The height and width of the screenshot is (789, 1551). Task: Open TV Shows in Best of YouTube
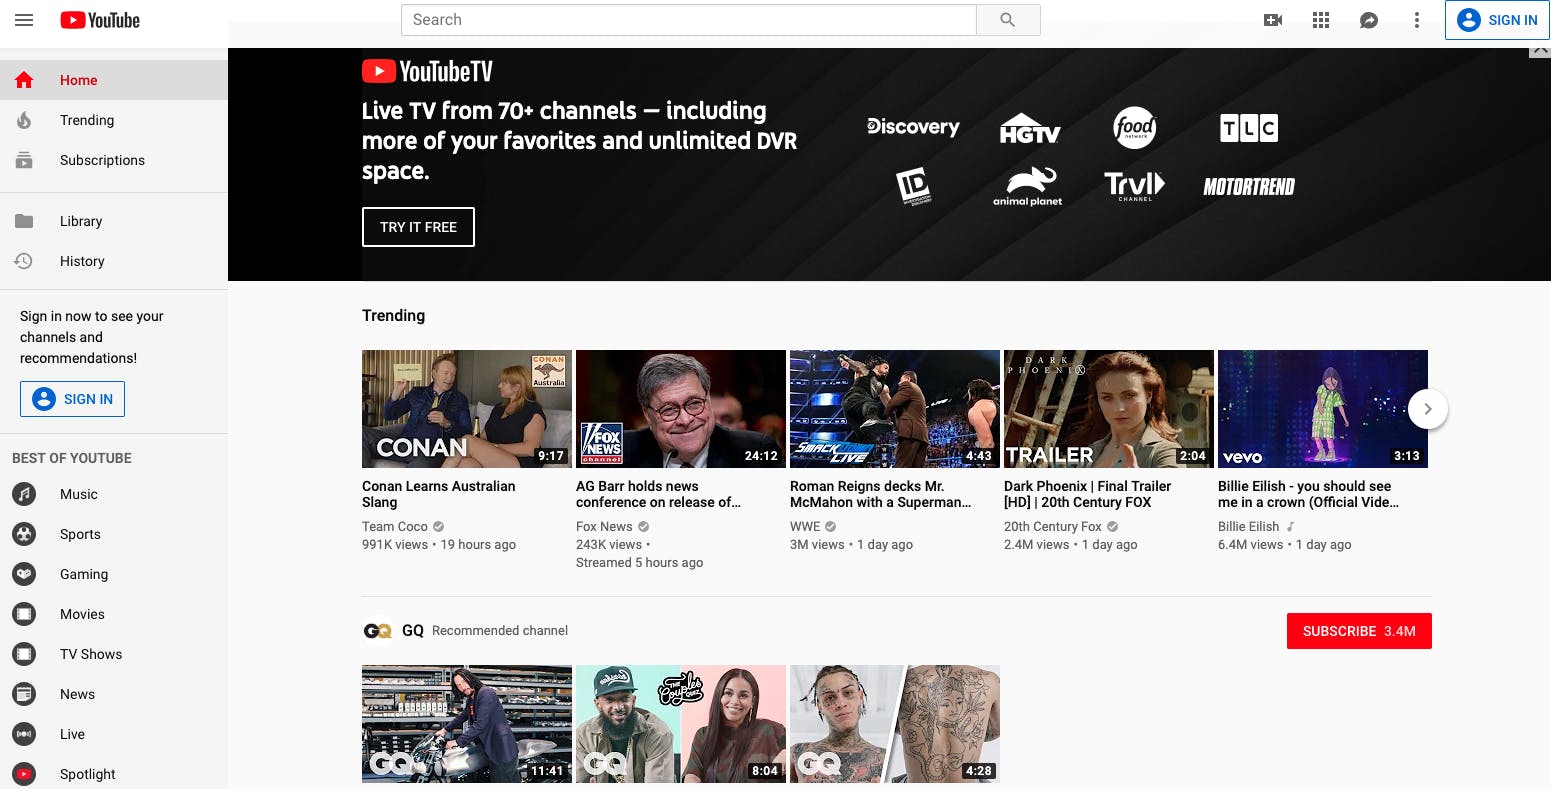[114, 654]
